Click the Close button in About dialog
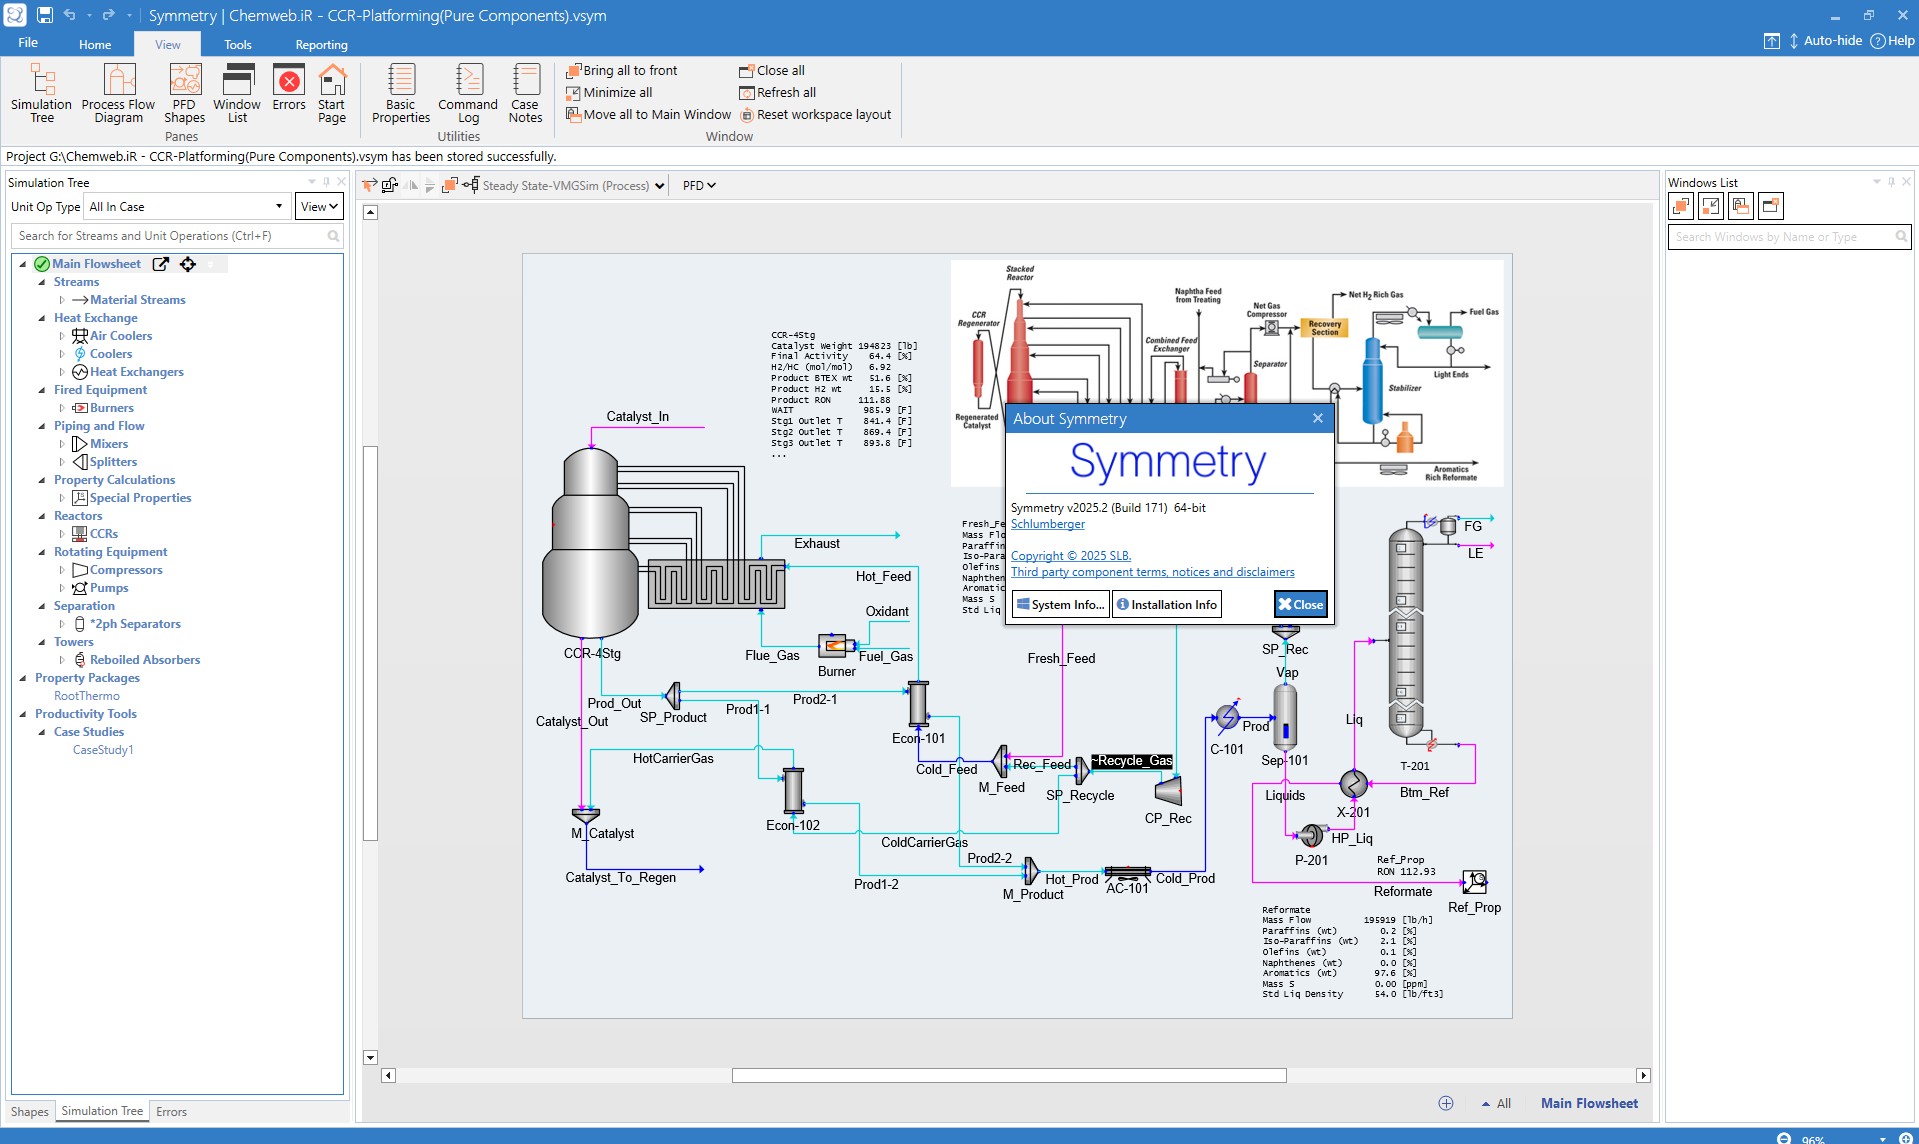This screenshot has width=1919, height=1144. [x=1300, y=605]
